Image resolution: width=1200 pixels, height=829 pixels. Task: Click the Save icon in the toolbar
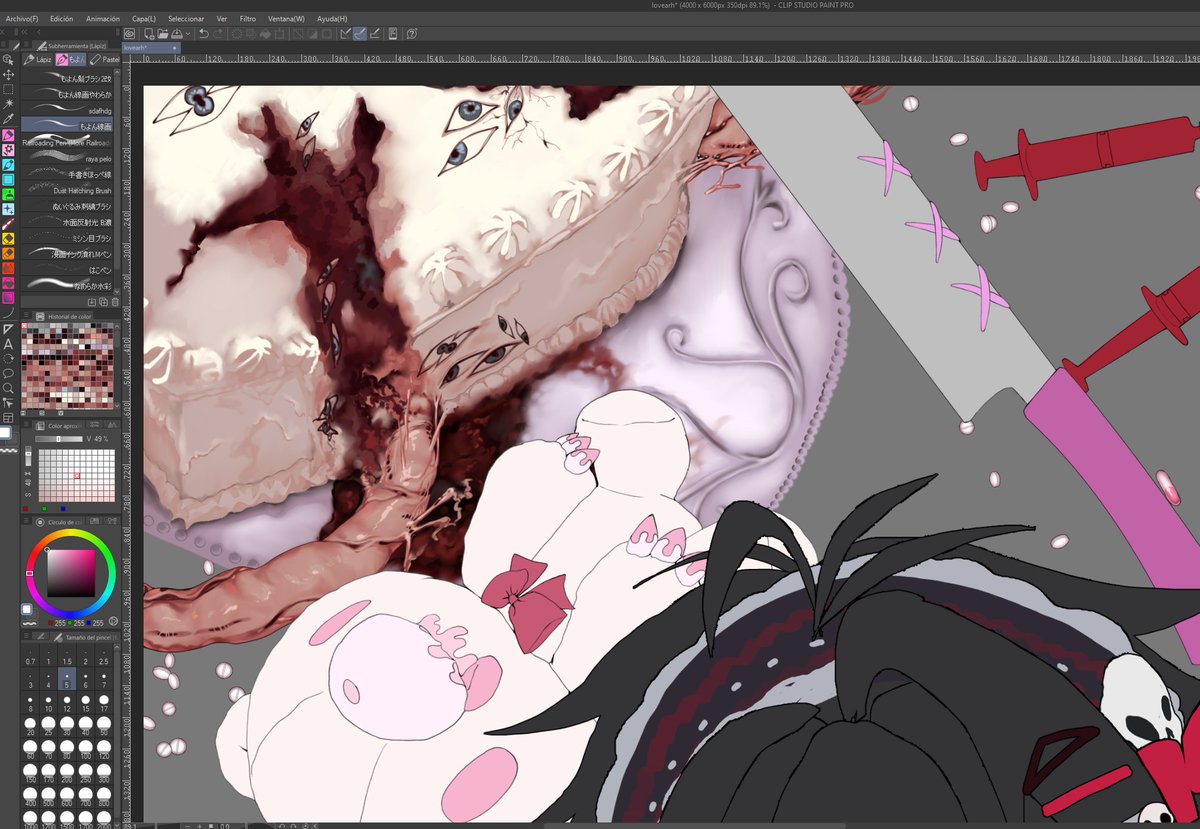(x=178, y=33)
